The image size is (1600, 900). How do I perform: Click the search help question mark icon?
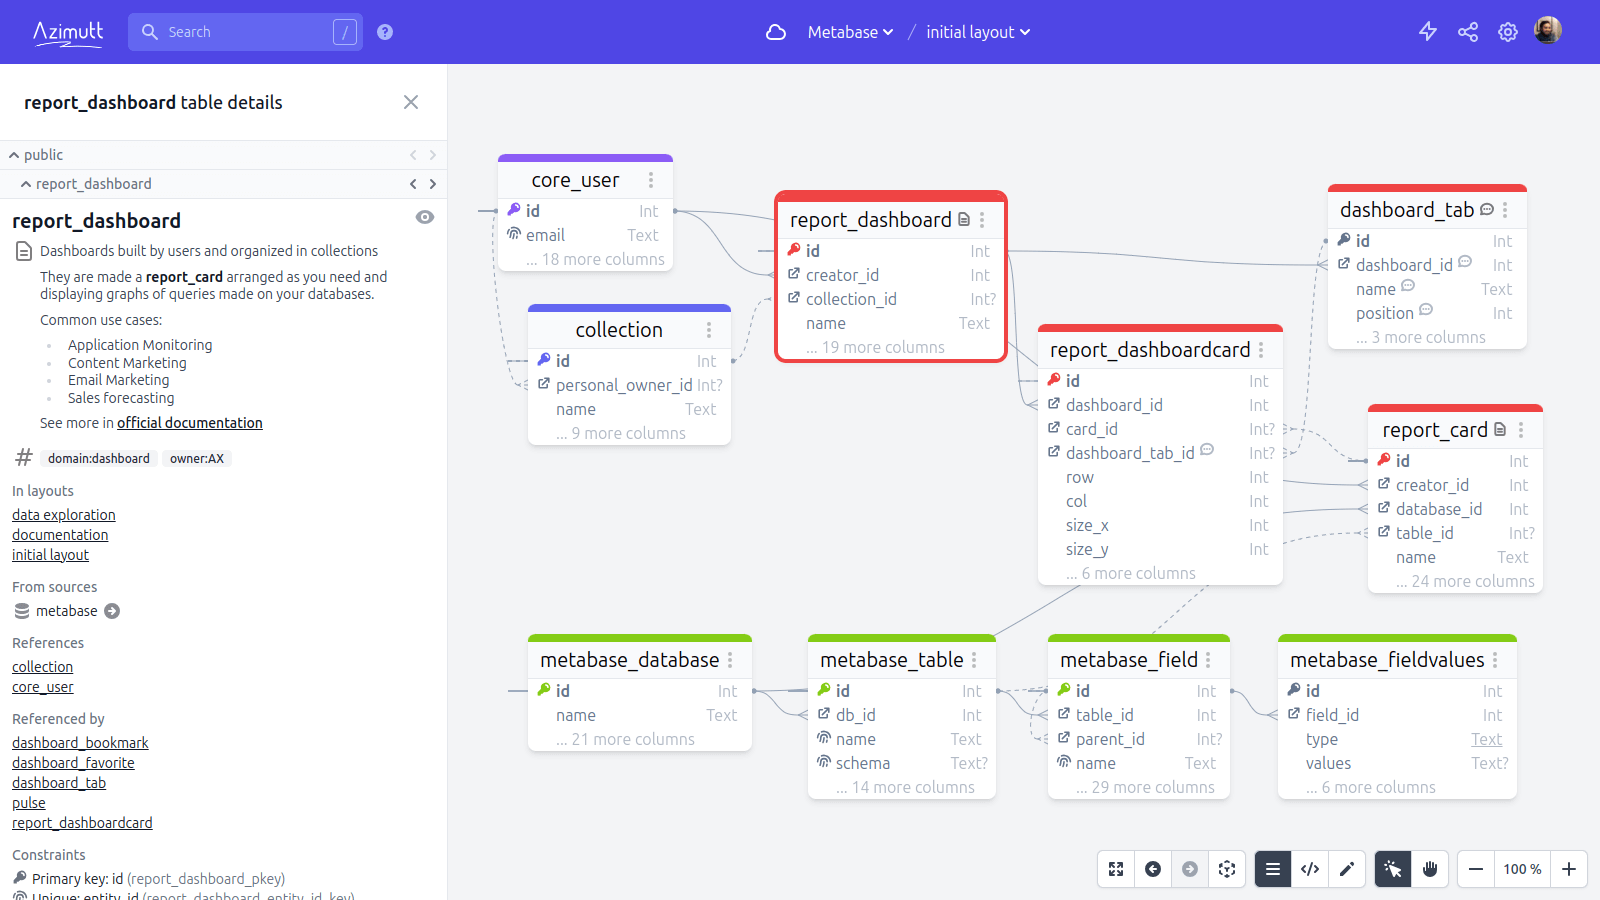(385, 31)
